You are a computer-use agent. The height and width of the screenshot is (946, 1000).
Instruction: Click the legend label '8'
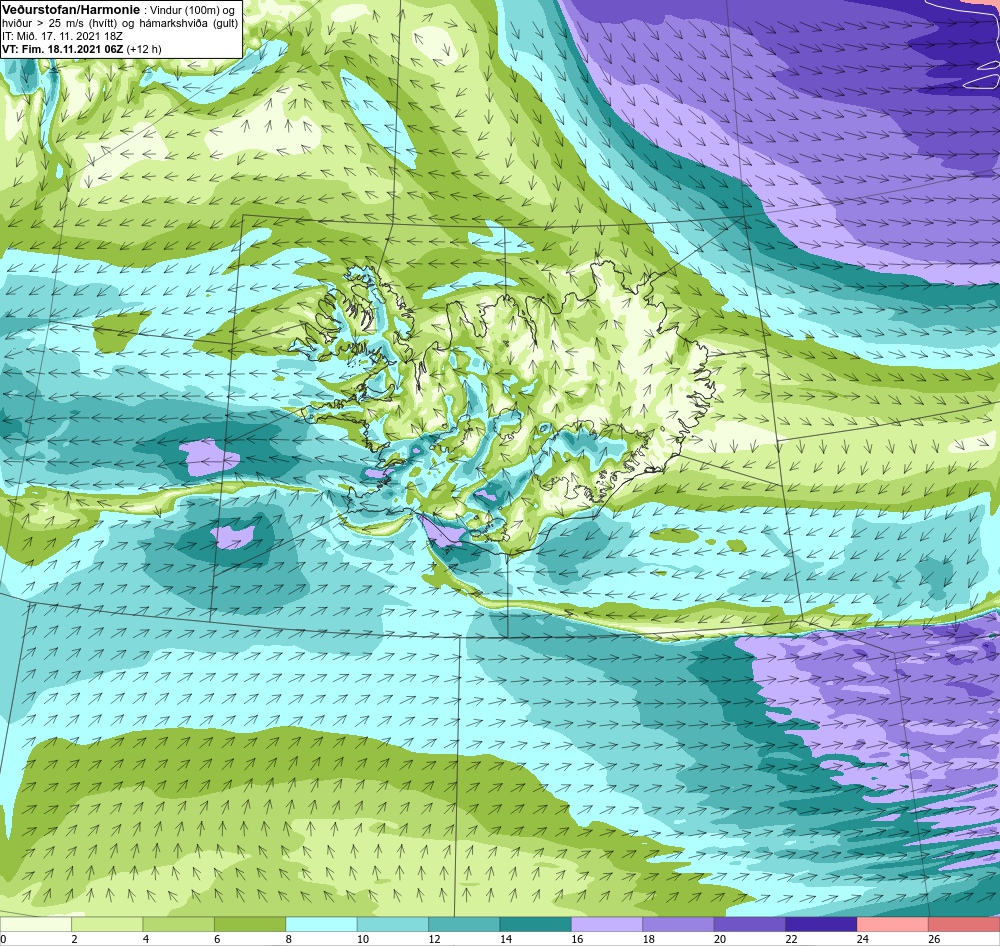pyautogui.click(x=289, y=938)
